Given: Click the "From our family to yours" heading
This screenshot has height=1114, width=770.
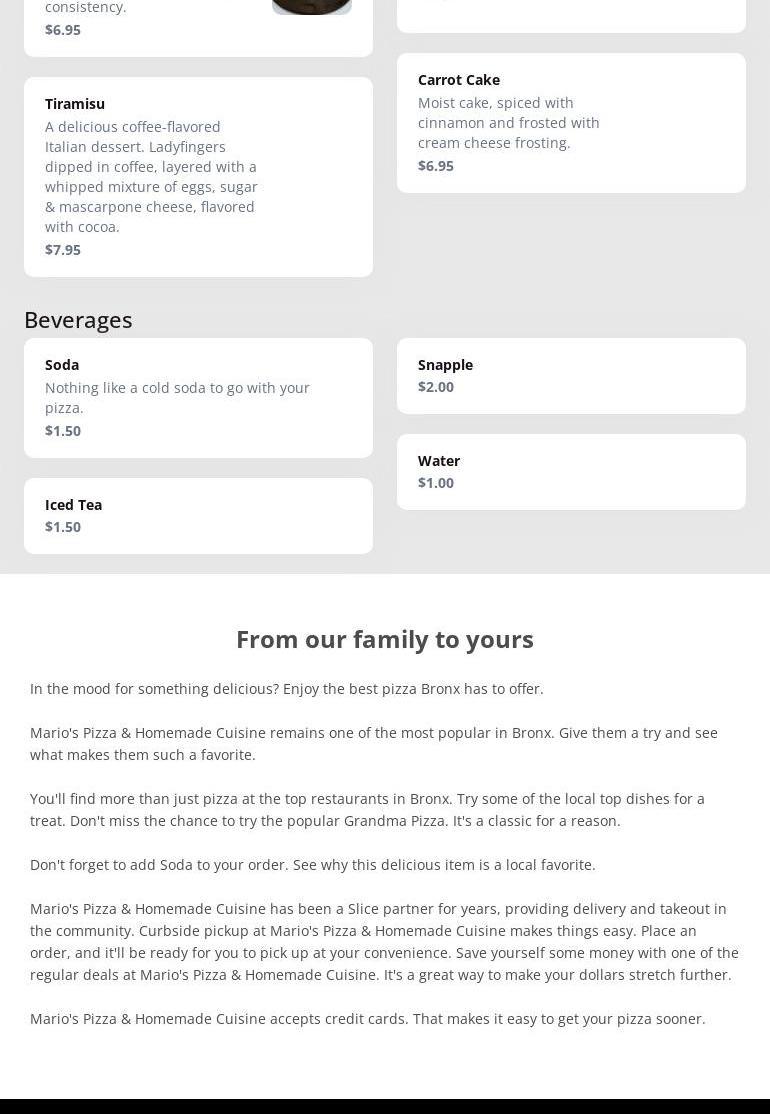Looking at the screenshot, I should pos(385,639).
